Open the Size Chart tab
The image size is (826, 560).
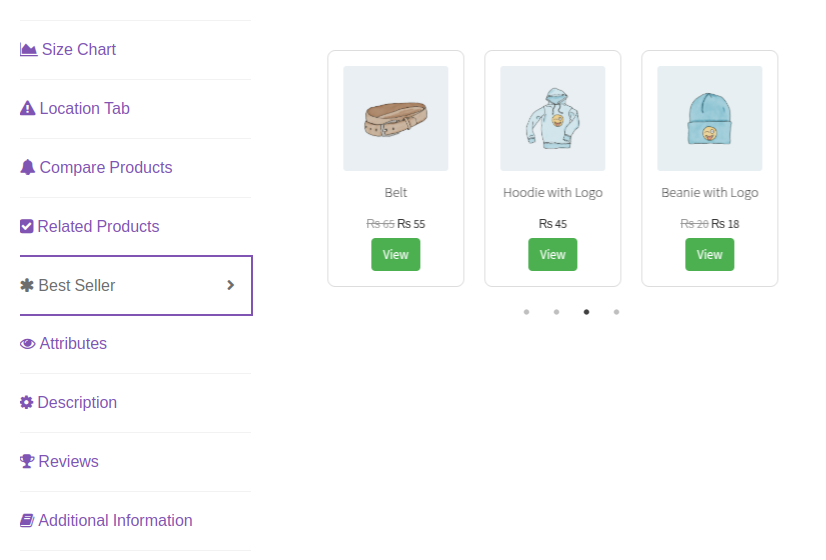(x=79, y=50)
